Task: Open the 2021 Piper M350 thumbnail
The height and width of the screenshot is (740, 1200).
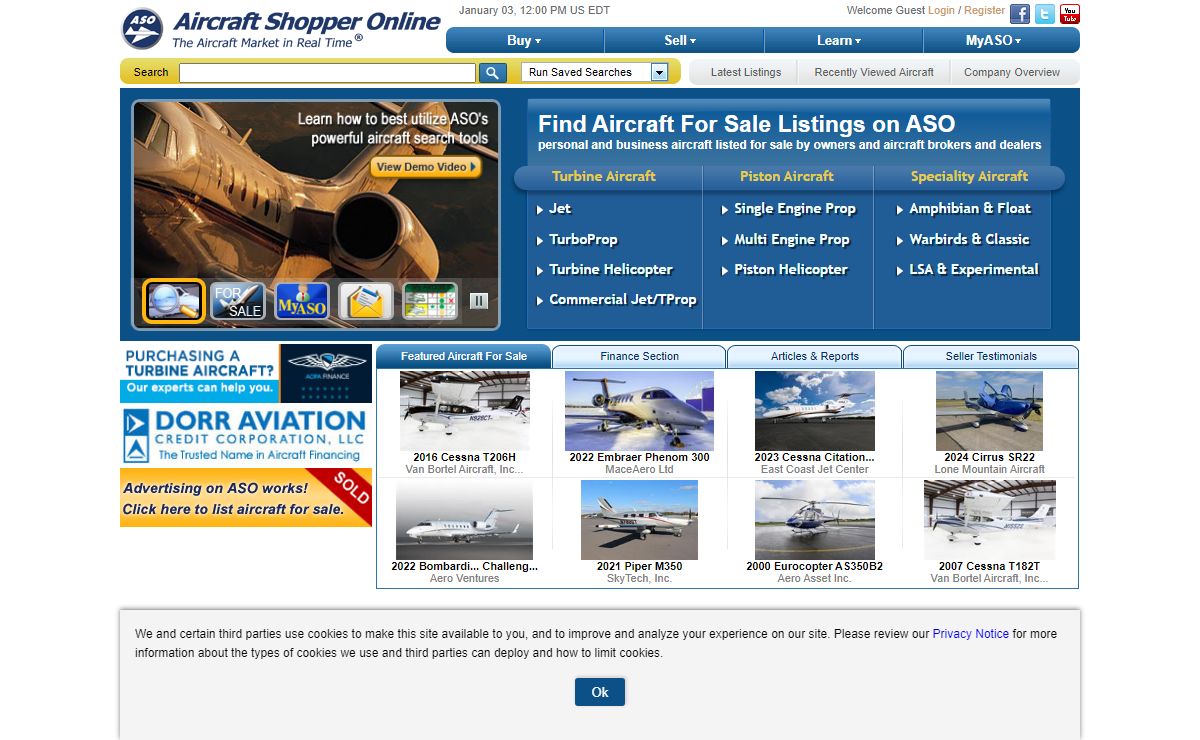Action: click(639, 520)
